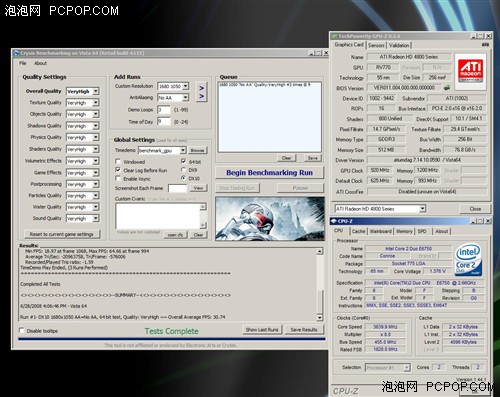Toggle the 64-bit checkbox
Viewport: 500px width, 397px height.
(183, 162)
